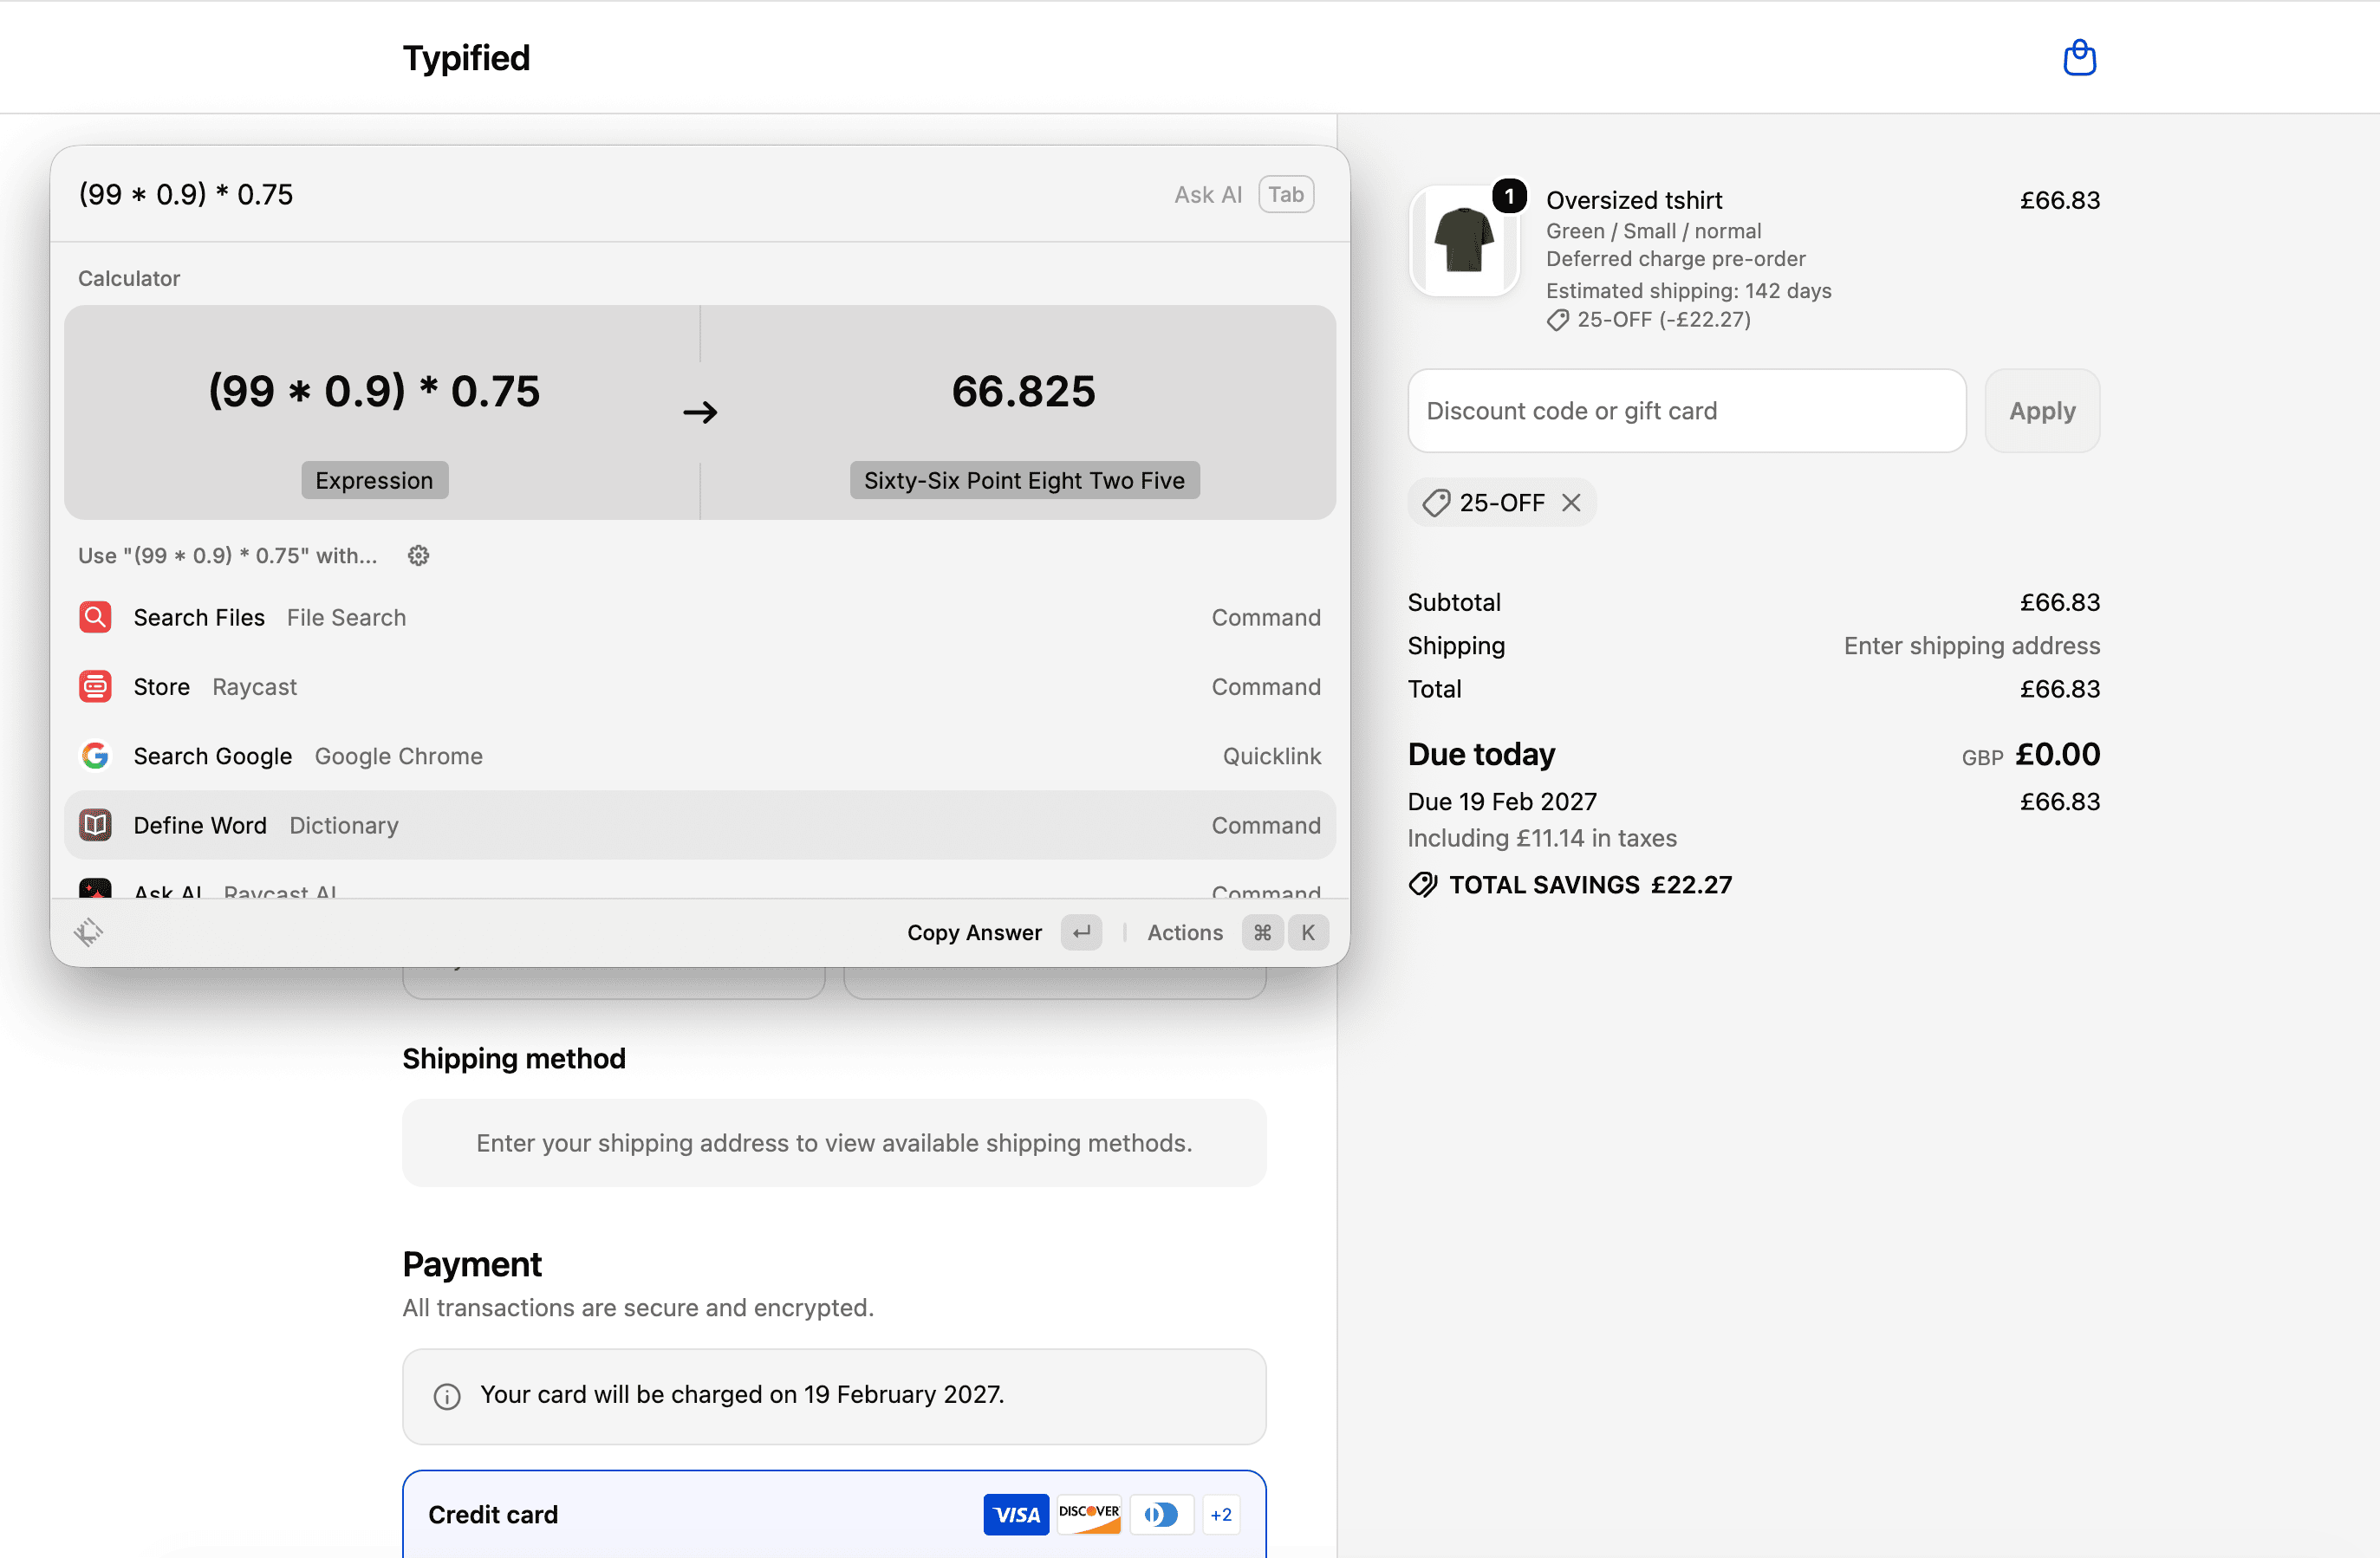Click the K key badge
The width and height of the screenshot is (2380, 1558).
tap(1308, 932)
